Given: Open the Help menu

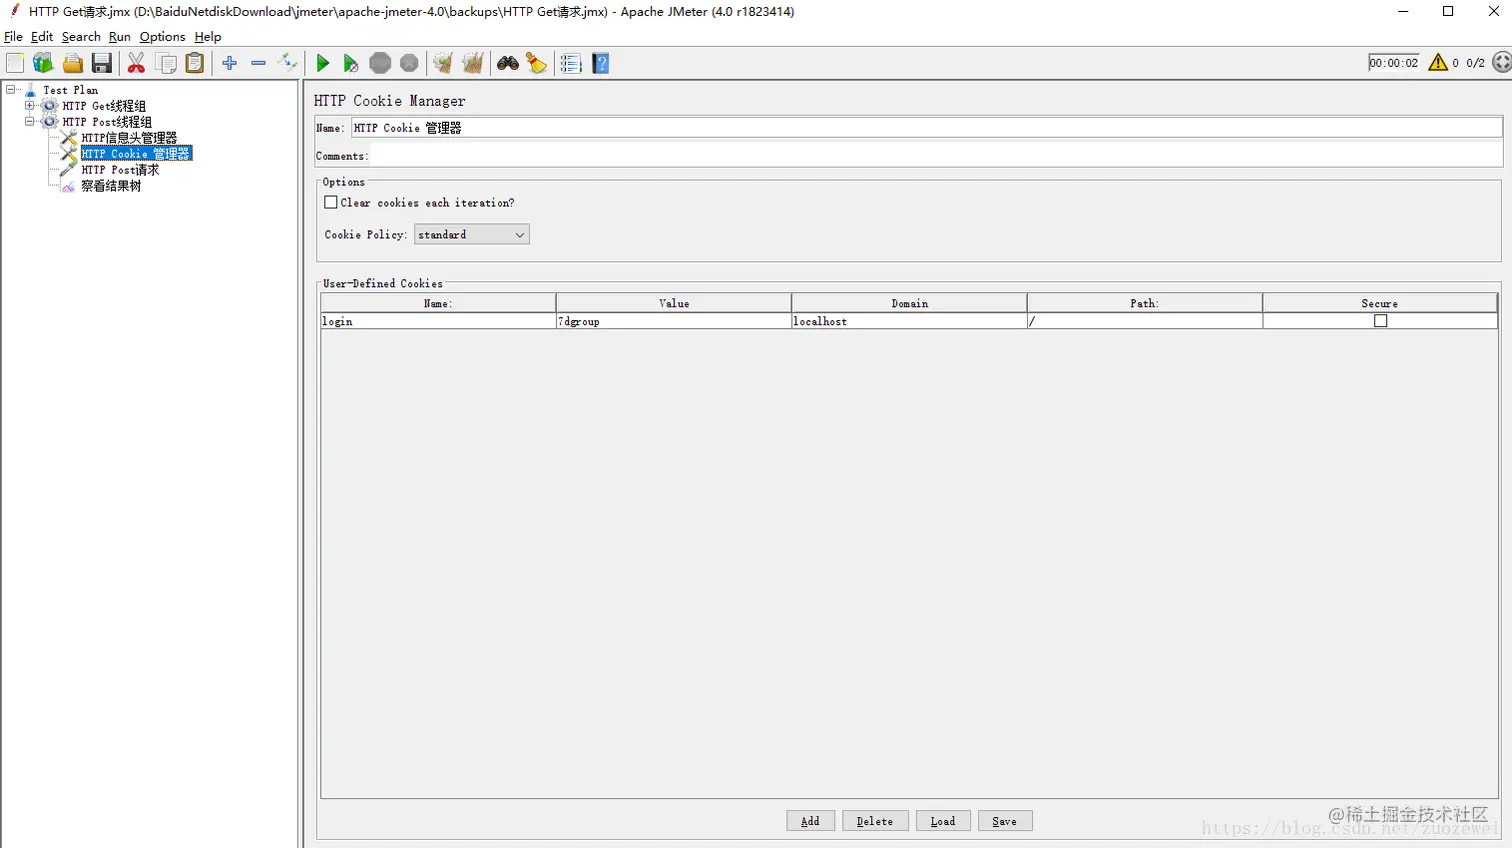Looking at the screenshot, I should pyautogui.click(x=208, y=36).
